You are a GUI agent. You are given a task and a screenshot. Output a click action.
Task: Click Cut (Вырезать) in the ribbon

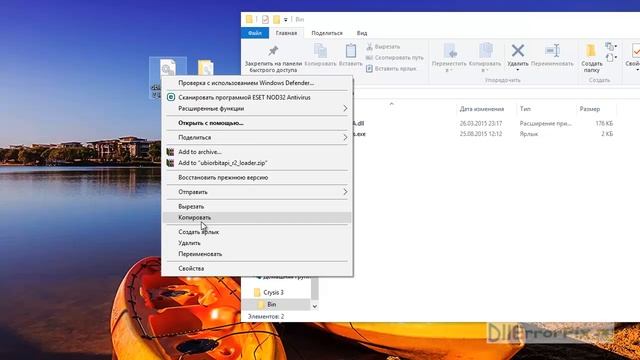(383, 47)
